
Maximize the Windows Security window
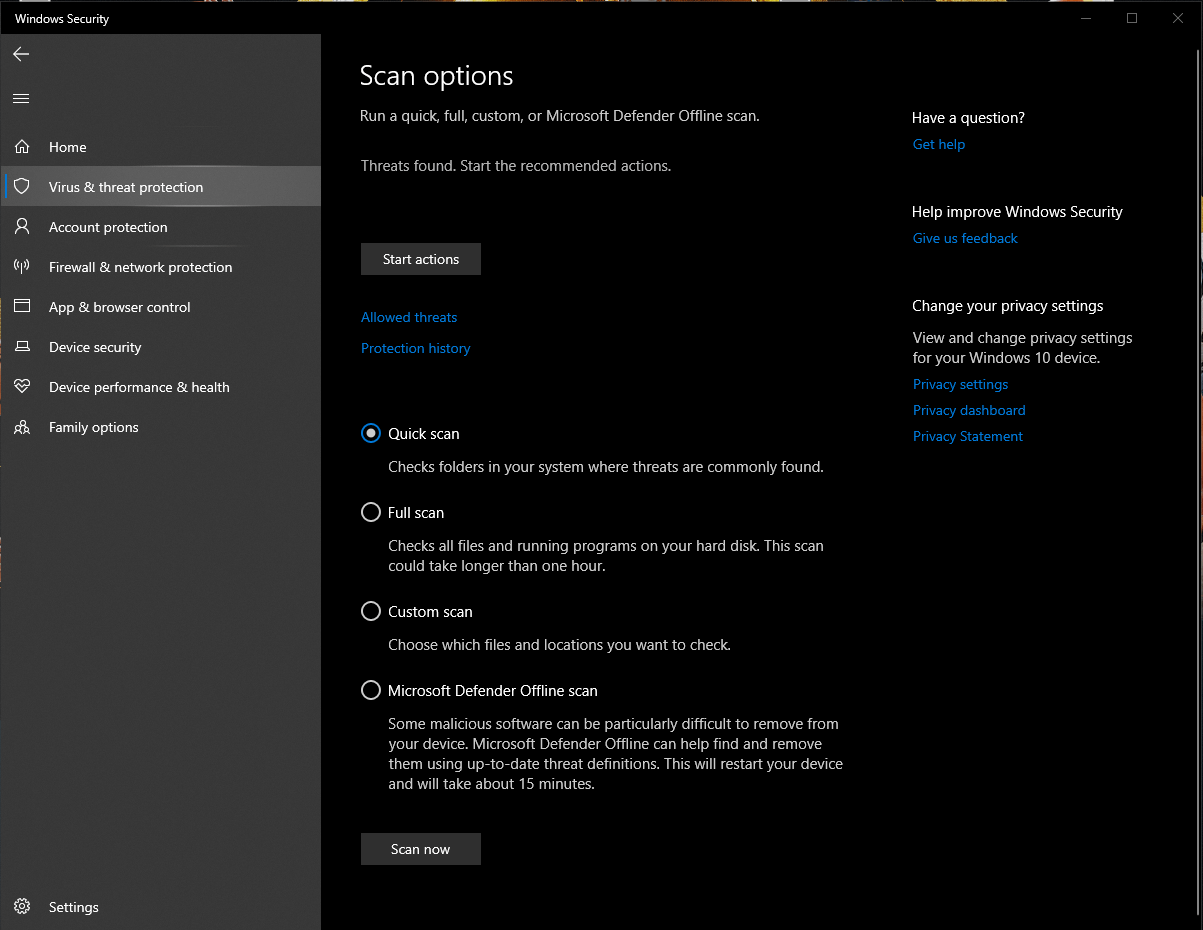click(1132, 18)
